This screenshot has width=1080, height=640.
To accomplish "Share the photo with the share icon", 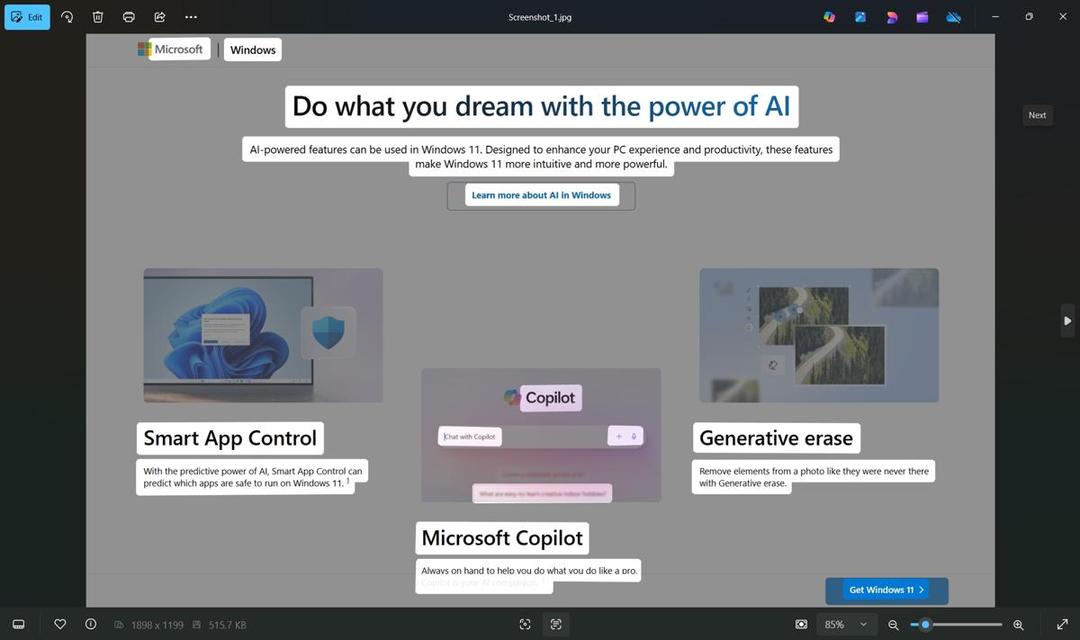I will 160,17.
